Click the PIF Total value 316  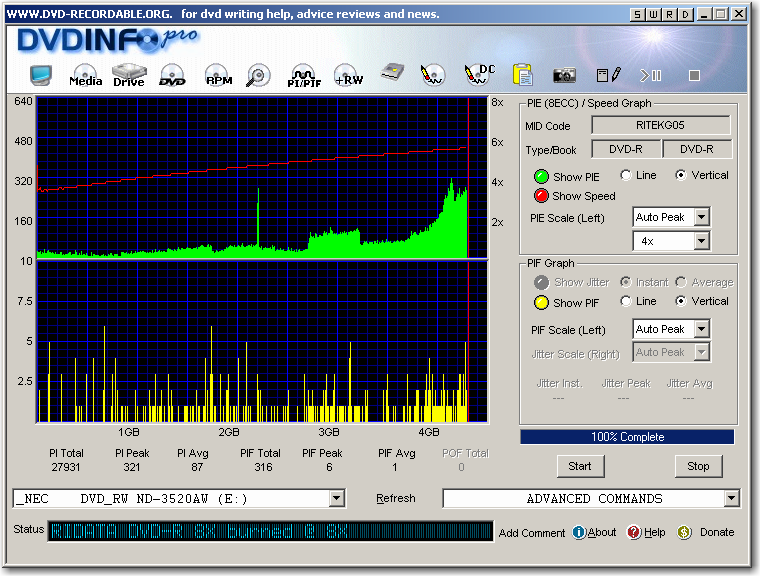(x=263, y=467)
